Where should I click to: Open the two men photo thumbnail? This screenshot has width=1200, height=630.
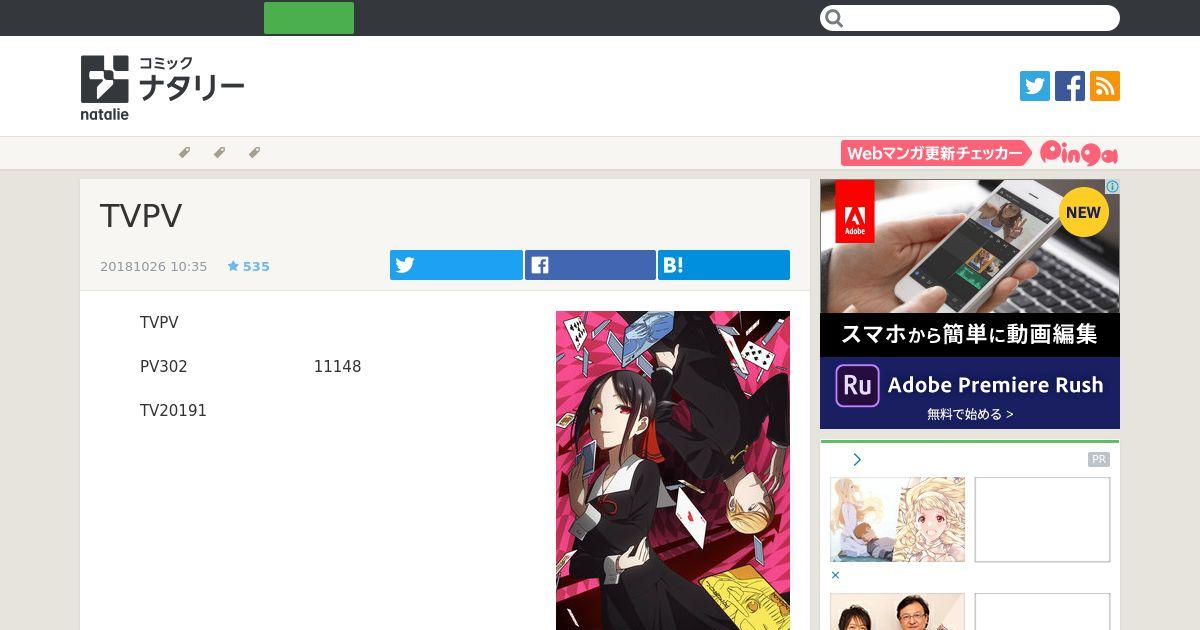pos(897,612)
